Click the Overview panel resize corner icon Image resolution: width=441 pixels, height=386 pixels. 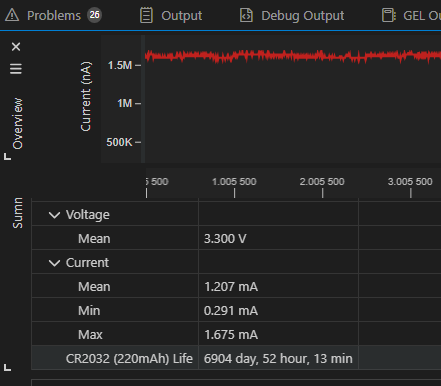click(x=7, y=156)
